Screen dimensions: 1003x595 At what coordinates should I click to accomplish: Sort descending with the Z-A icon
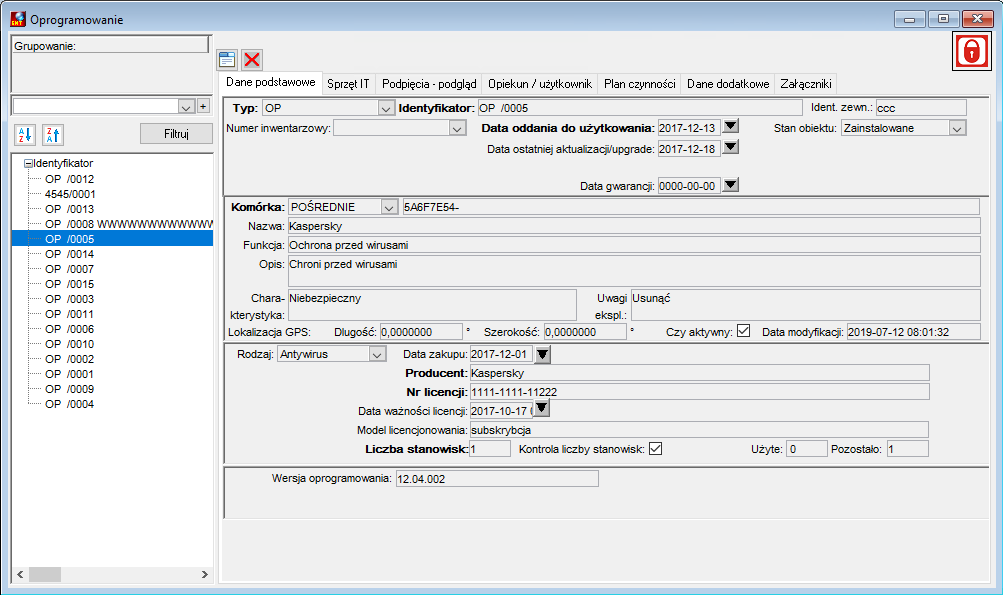click(52, 134)
